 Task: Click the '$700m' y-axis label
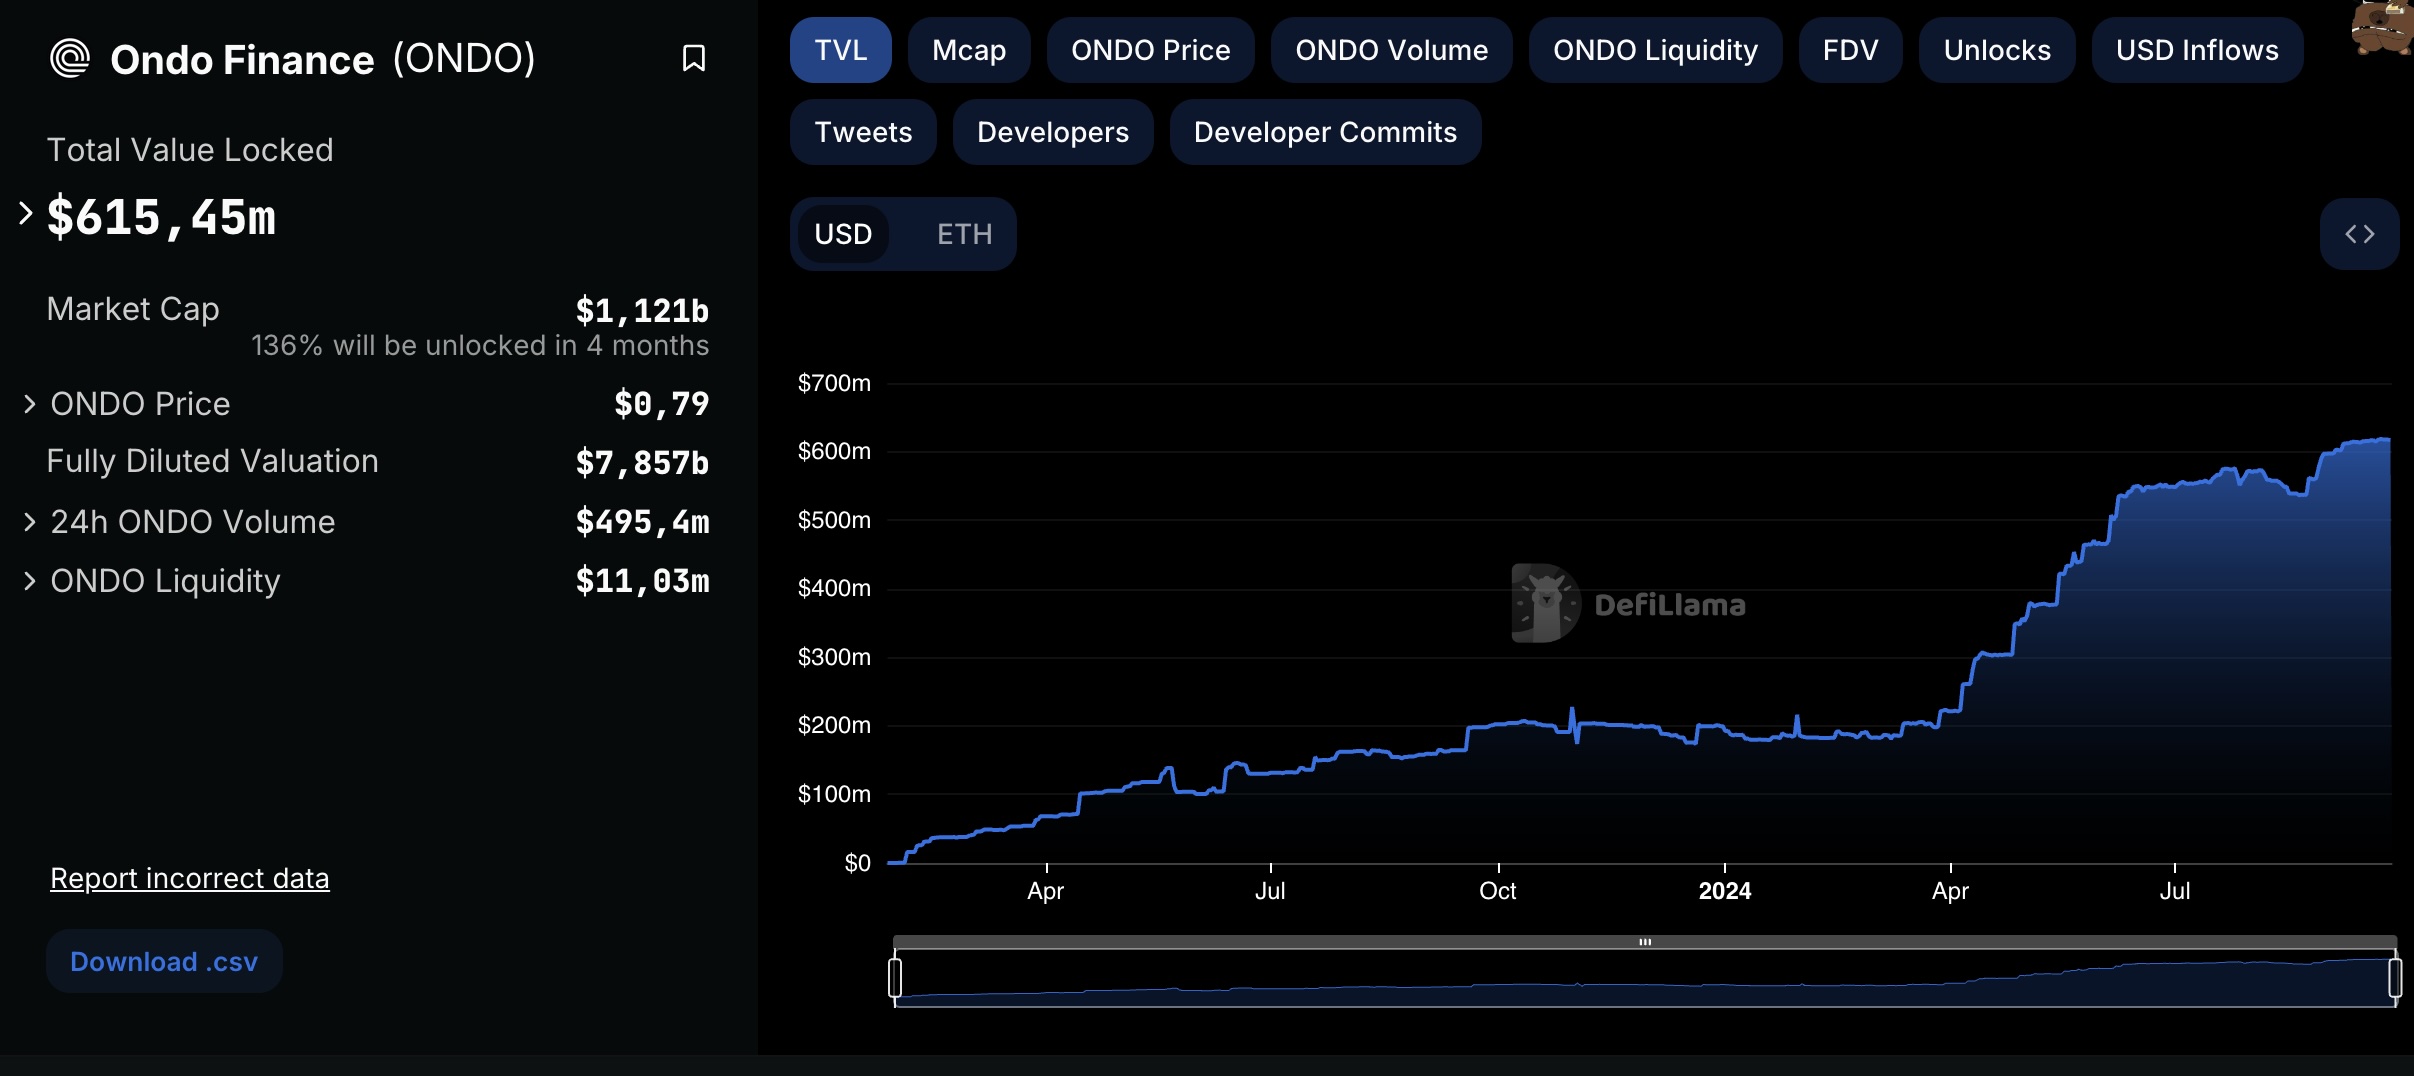click(x=834, y=383)
